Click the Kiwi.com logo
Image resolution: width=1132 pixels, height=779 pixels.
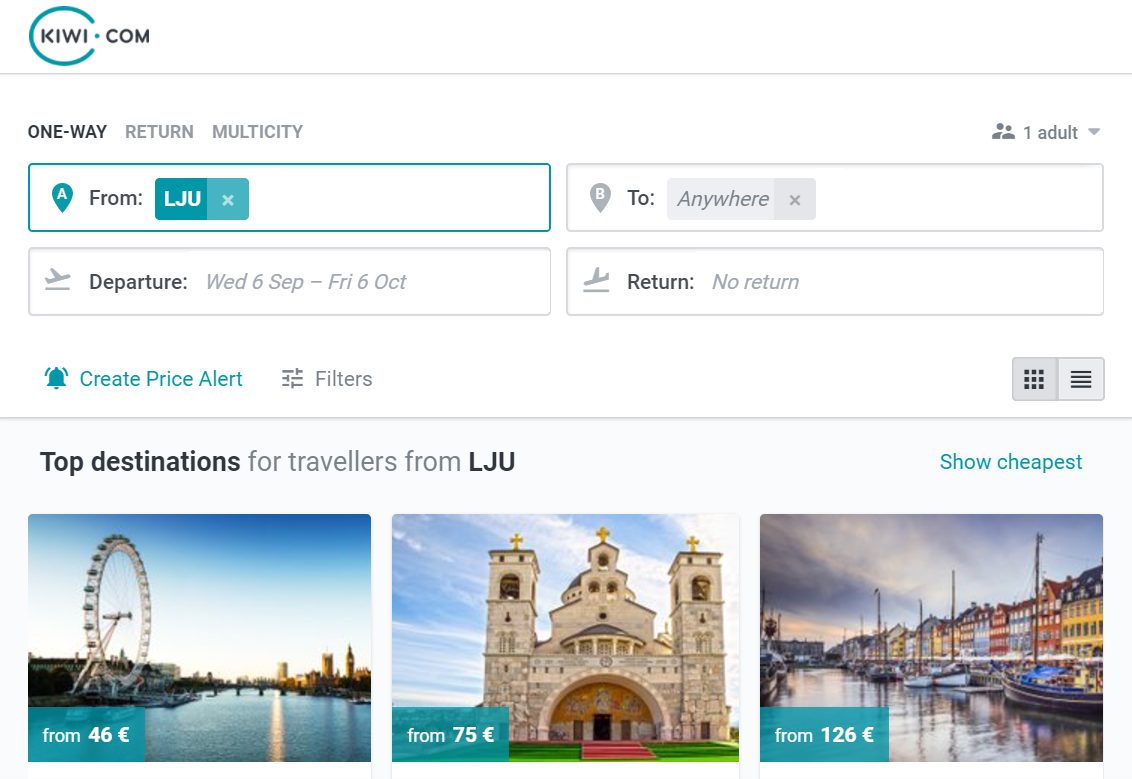pos(89,36)
